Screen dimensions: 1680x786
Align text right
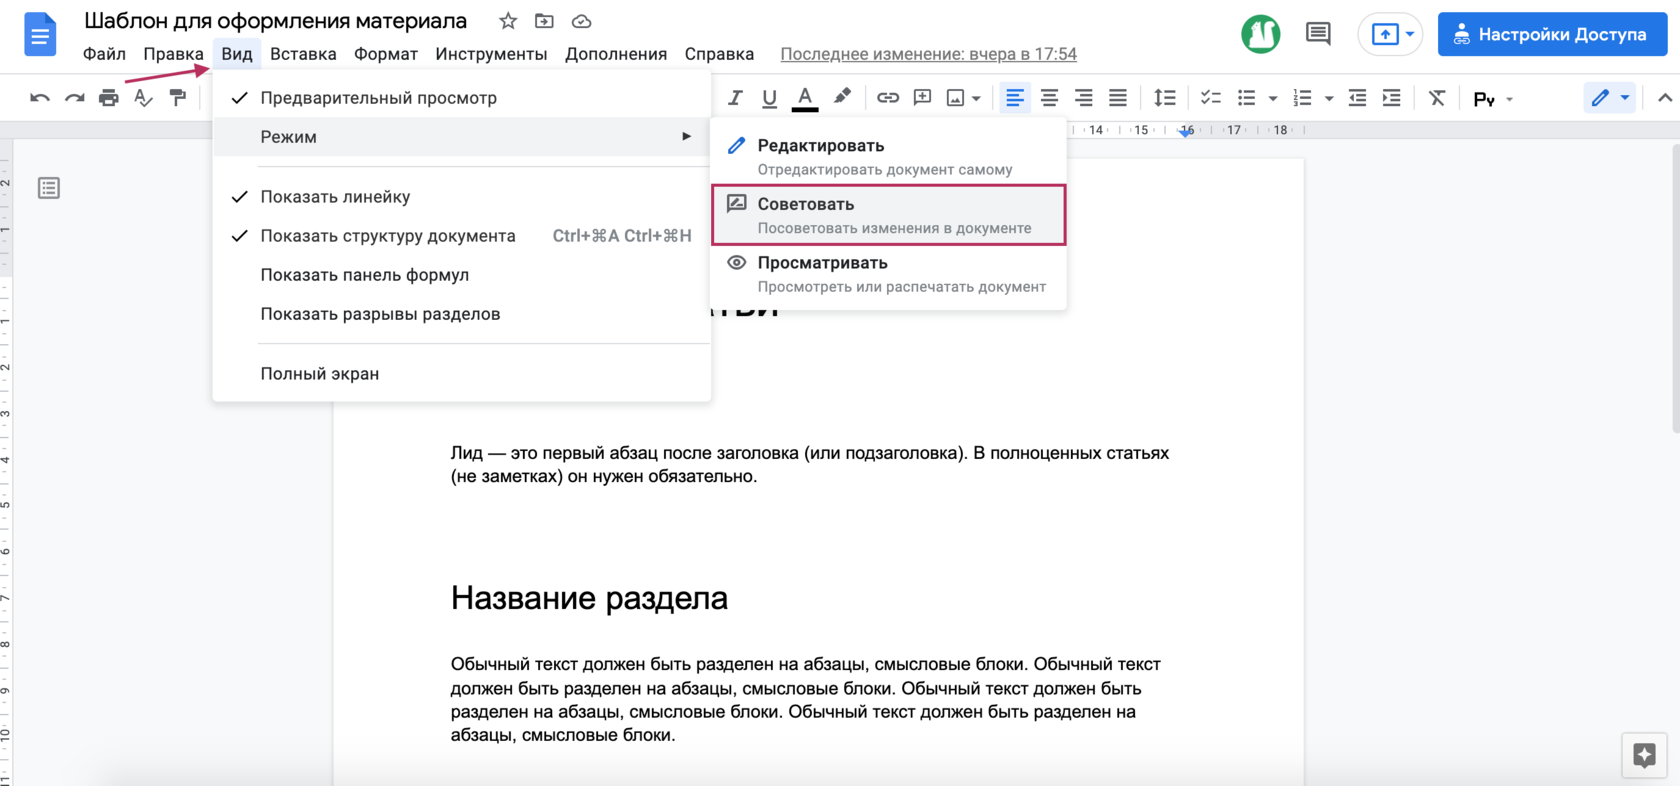[1083, 98]
